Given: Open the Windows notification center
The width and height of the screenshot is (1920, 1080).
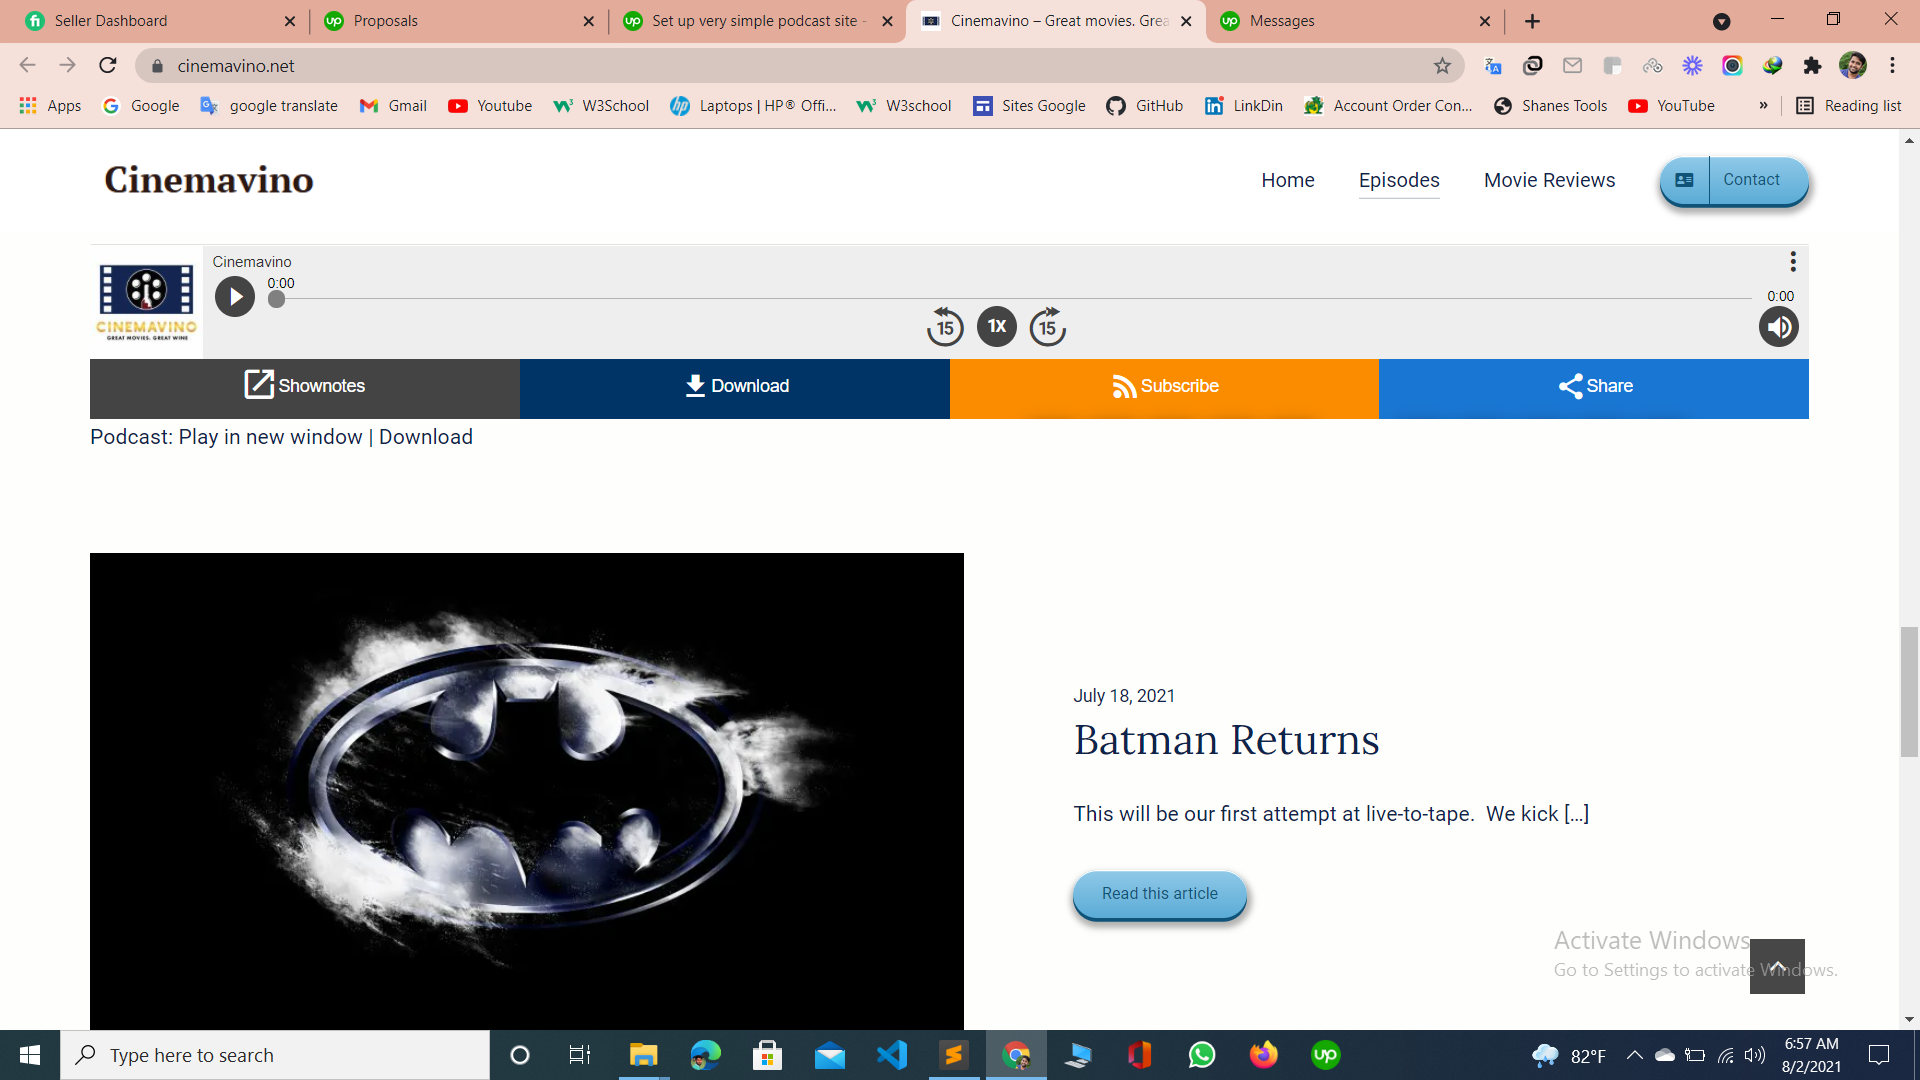Looking at the screenshot, I should point(1879,1055).
